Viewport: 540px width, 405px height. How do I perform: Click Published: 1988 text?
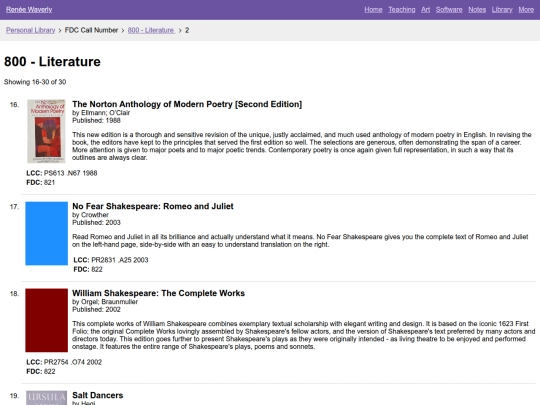tap(96, 121)
